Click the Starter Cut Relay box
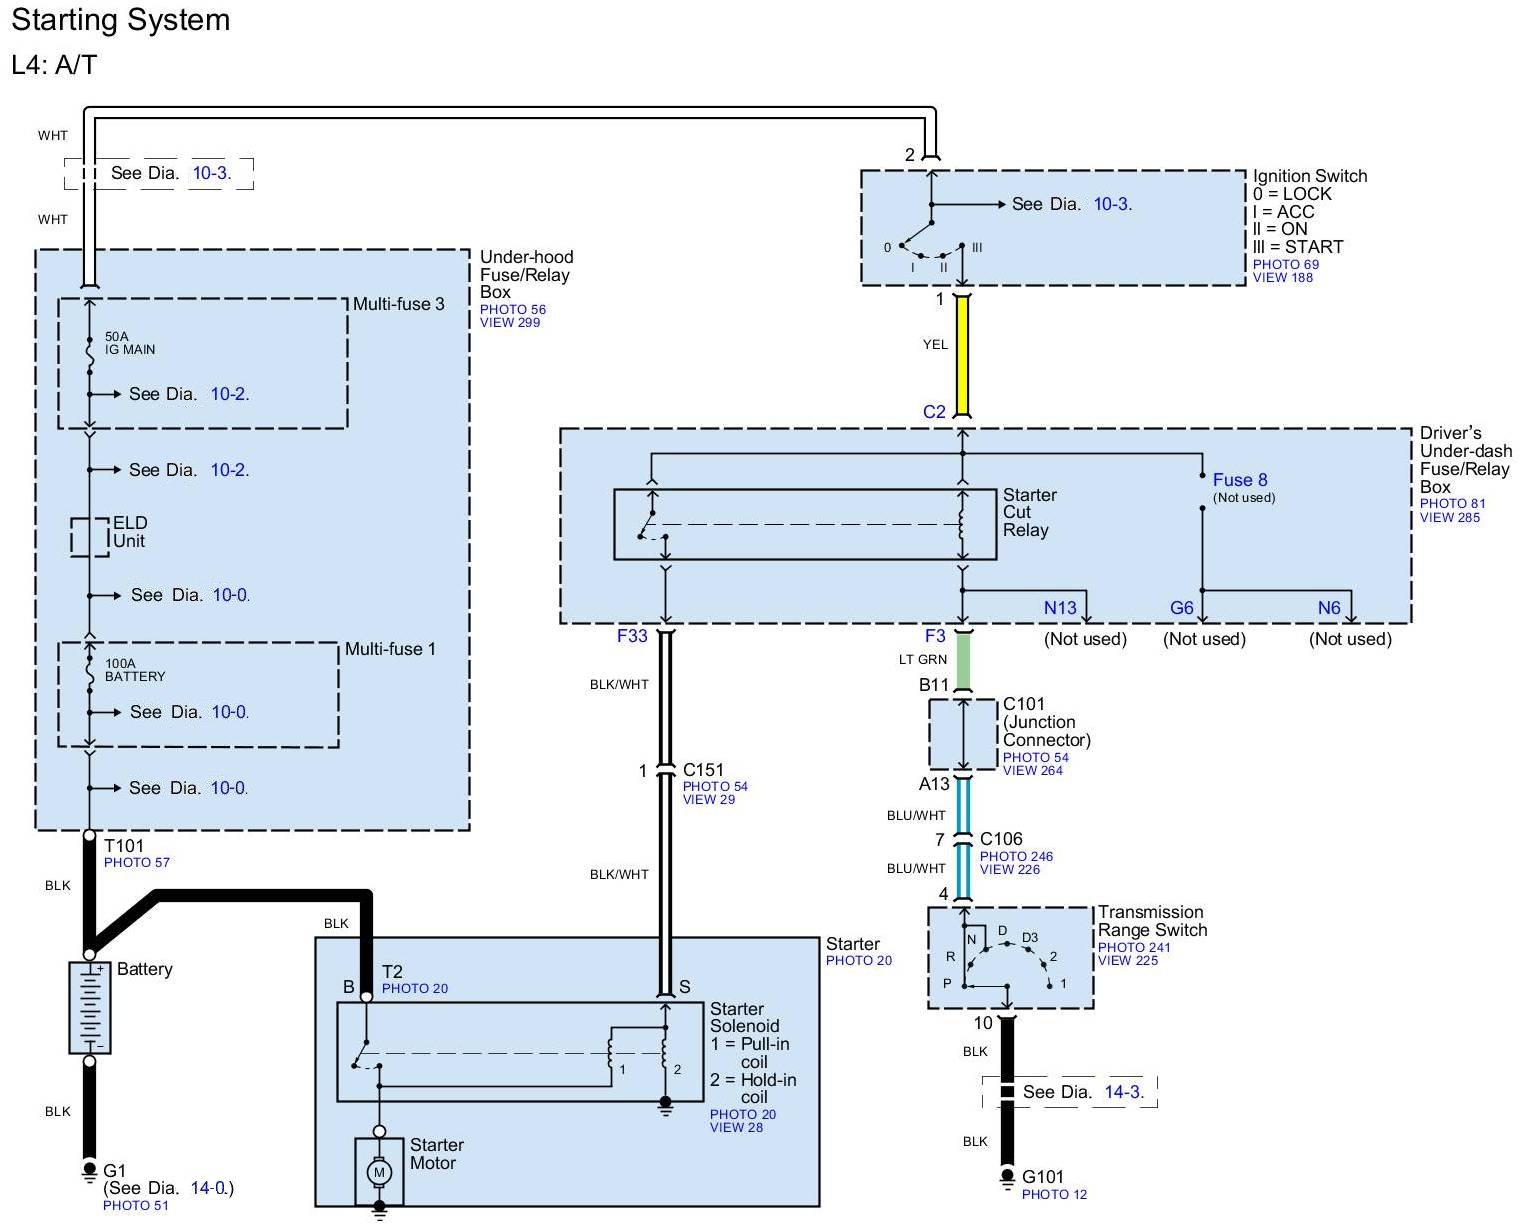 804,524
